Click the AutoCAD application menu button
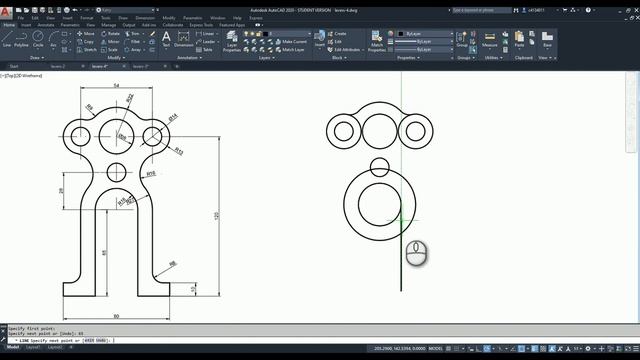Image resolution: width=640 pixels, height=360 pixels. (x=6, y=12)
